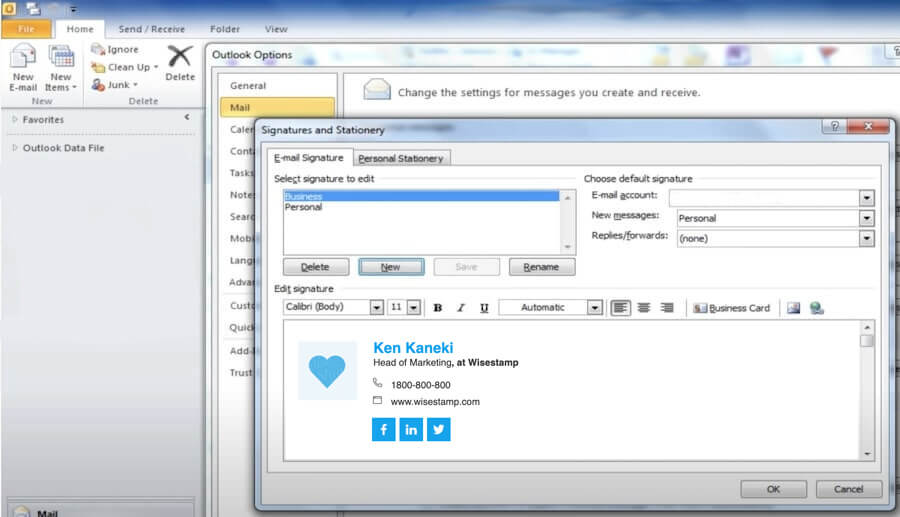
Task: Click the Twitter icon in signature
Action: coord(439,429)
